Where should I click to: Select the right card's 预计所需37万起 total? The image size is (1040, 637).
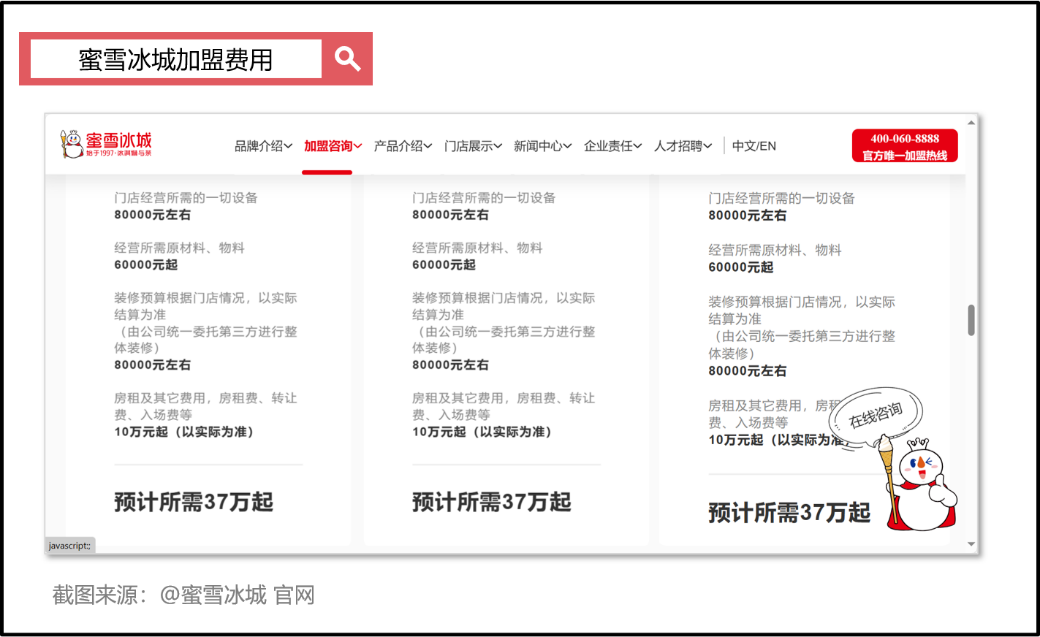(789, 512)
